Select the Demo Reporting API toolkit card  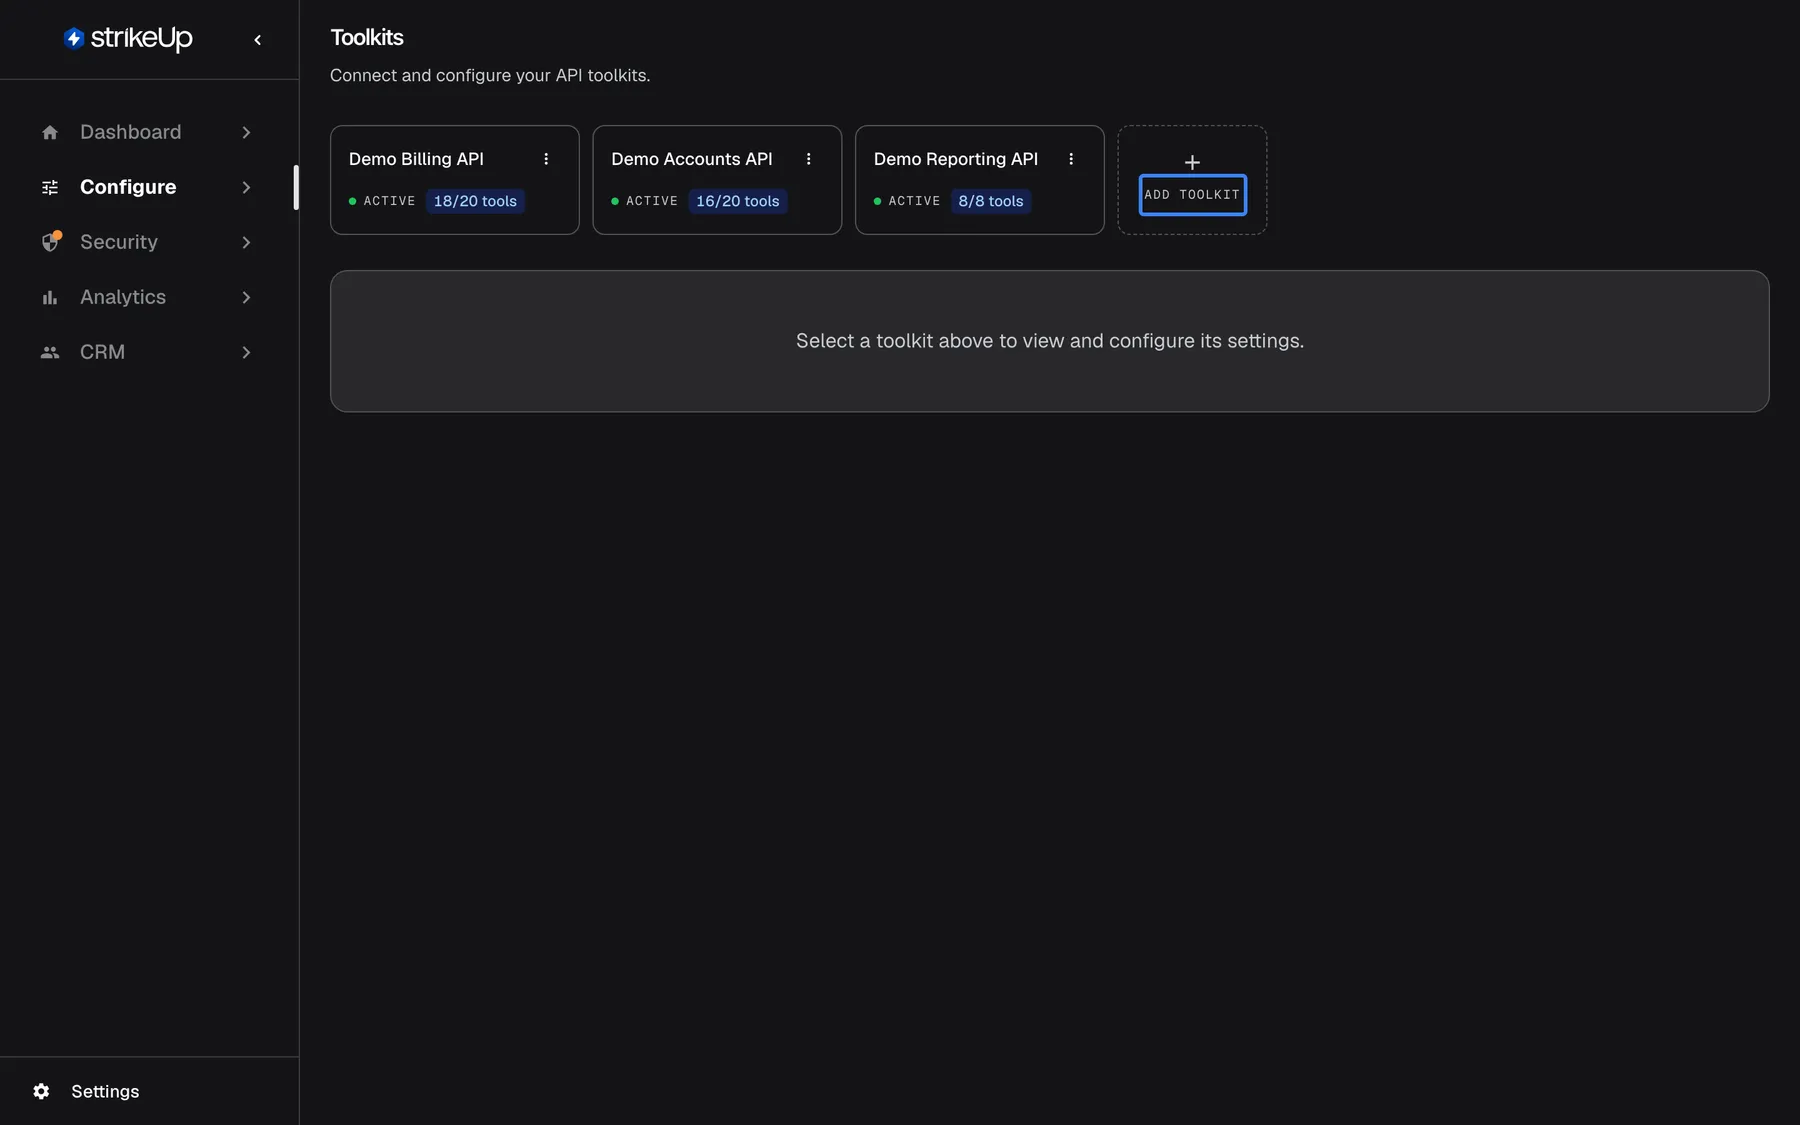pos(980,180)
